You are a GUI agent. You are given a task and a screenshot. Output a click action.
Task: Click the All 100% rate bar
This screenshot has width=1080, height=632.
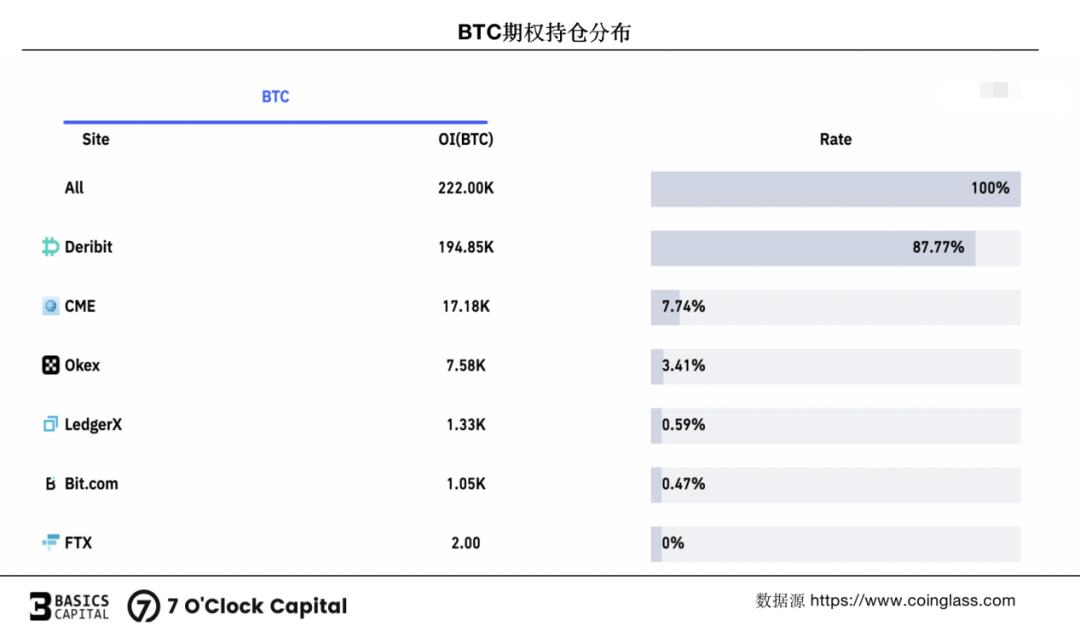[835, 189]
